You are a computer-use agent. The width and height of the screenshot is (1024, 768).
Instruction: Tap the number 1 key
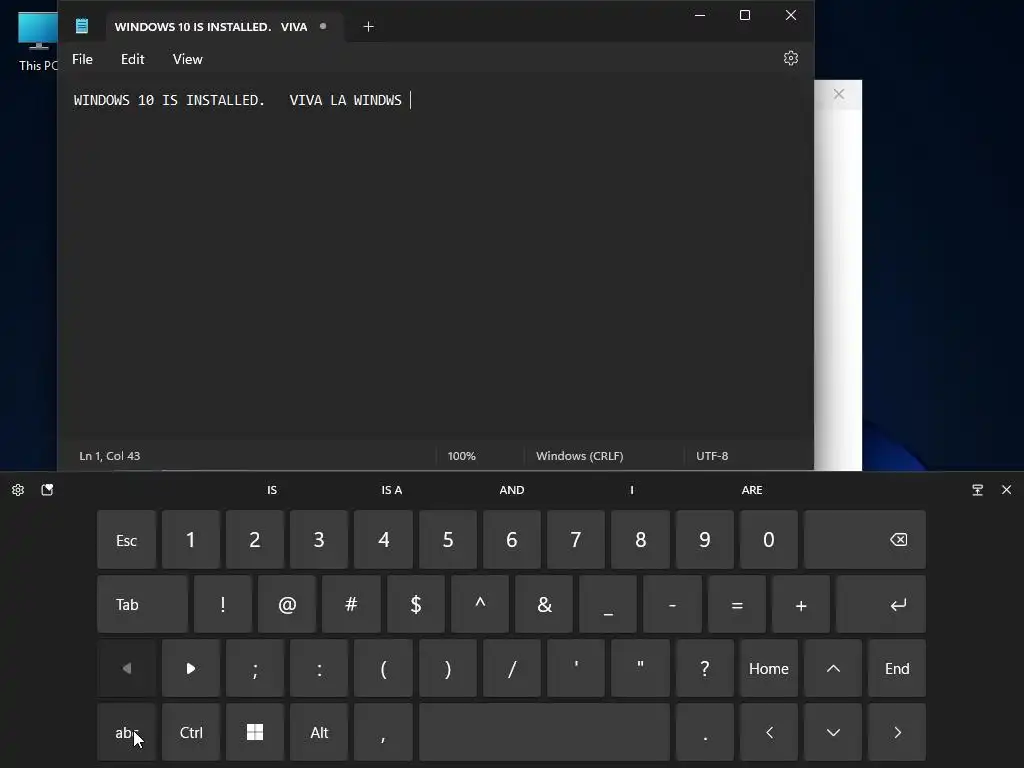coord(191,539)
